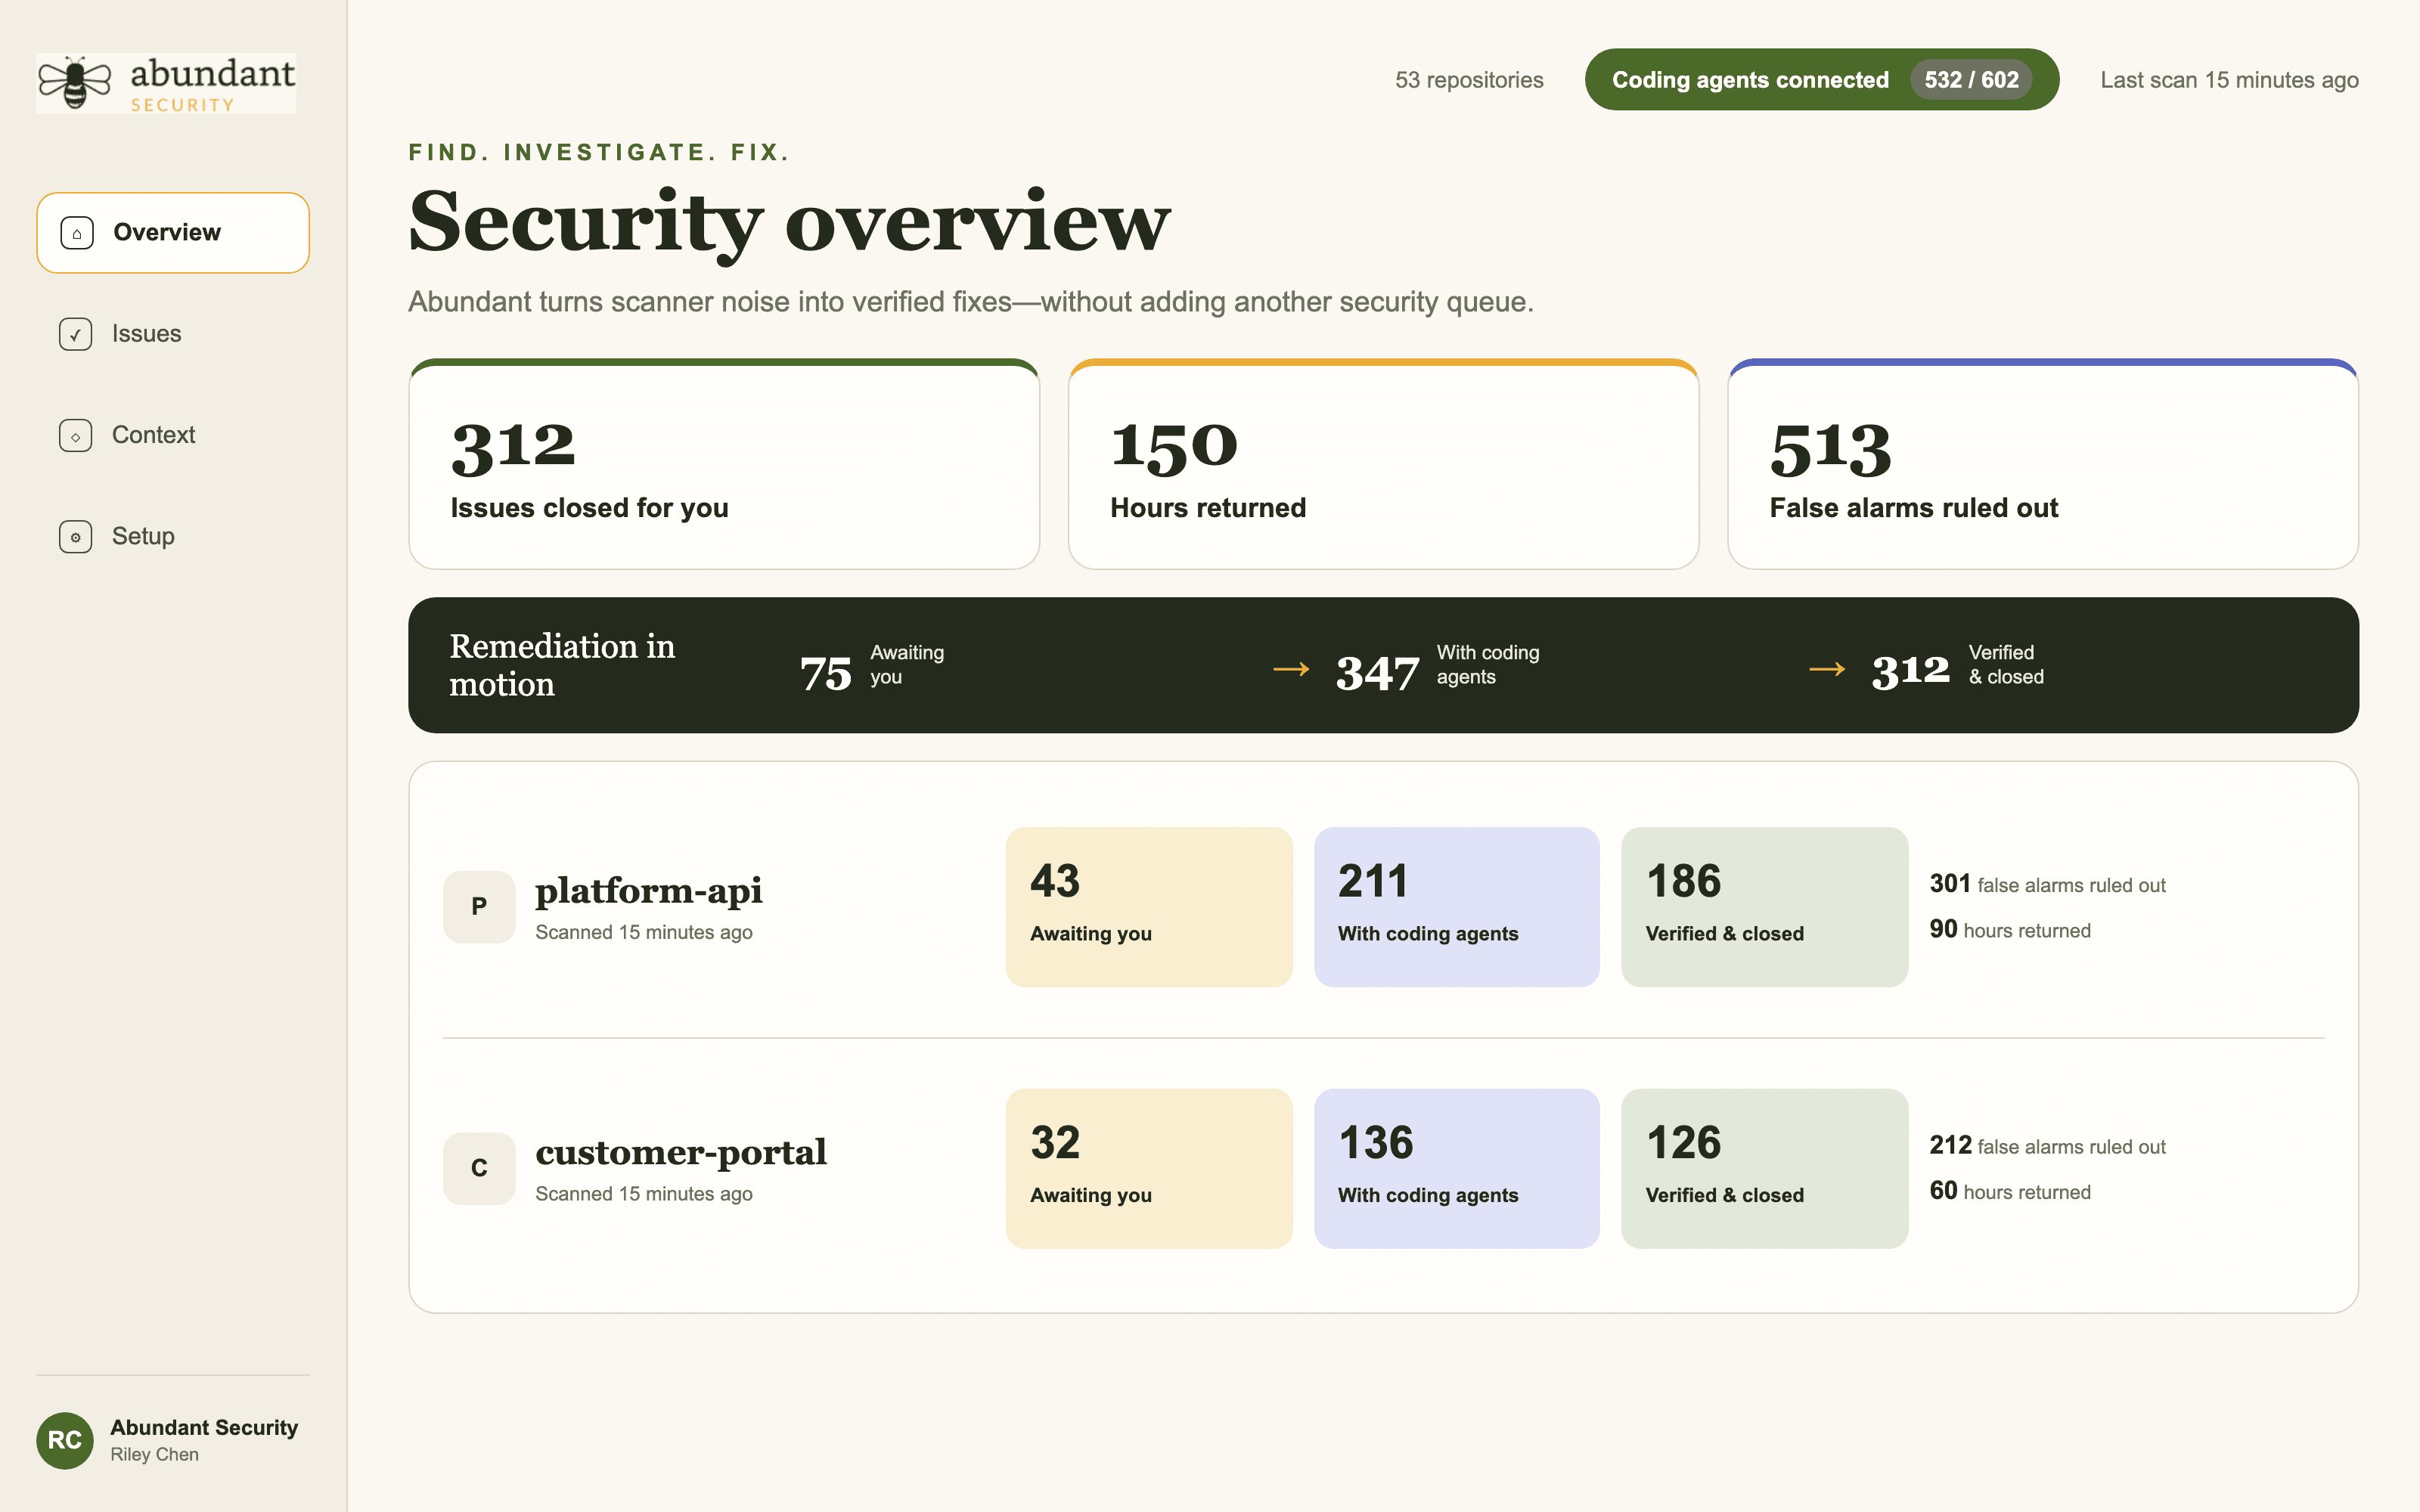Viewport: 2420px width, 1512px height.
Task: Click the Context diamond icon
Action: click(76, 435)
